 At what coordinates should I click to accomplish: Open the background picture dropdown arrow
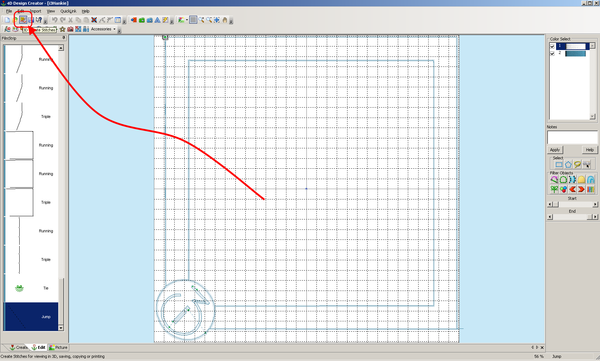(186, 20)
